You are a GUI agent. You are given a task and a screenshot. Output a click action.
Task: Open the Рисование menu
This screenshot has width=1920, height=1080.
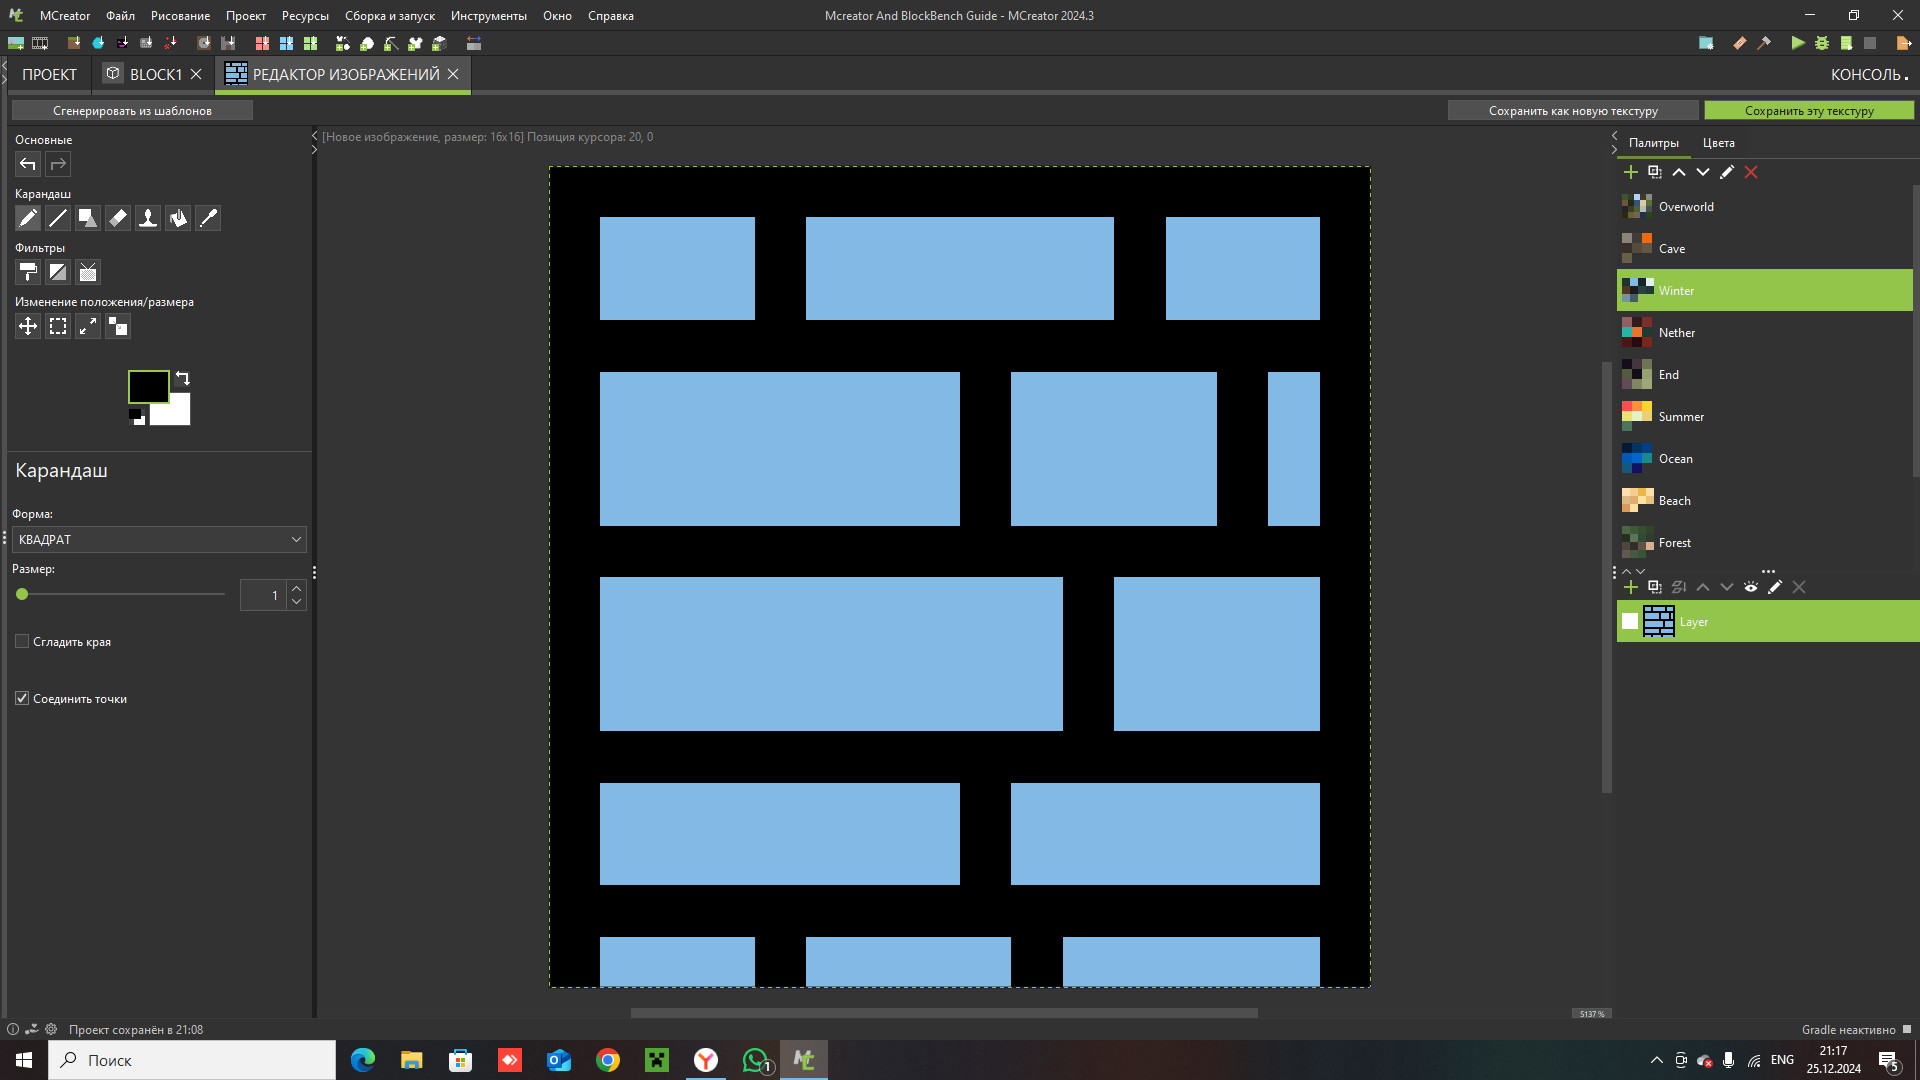(180, 15)
